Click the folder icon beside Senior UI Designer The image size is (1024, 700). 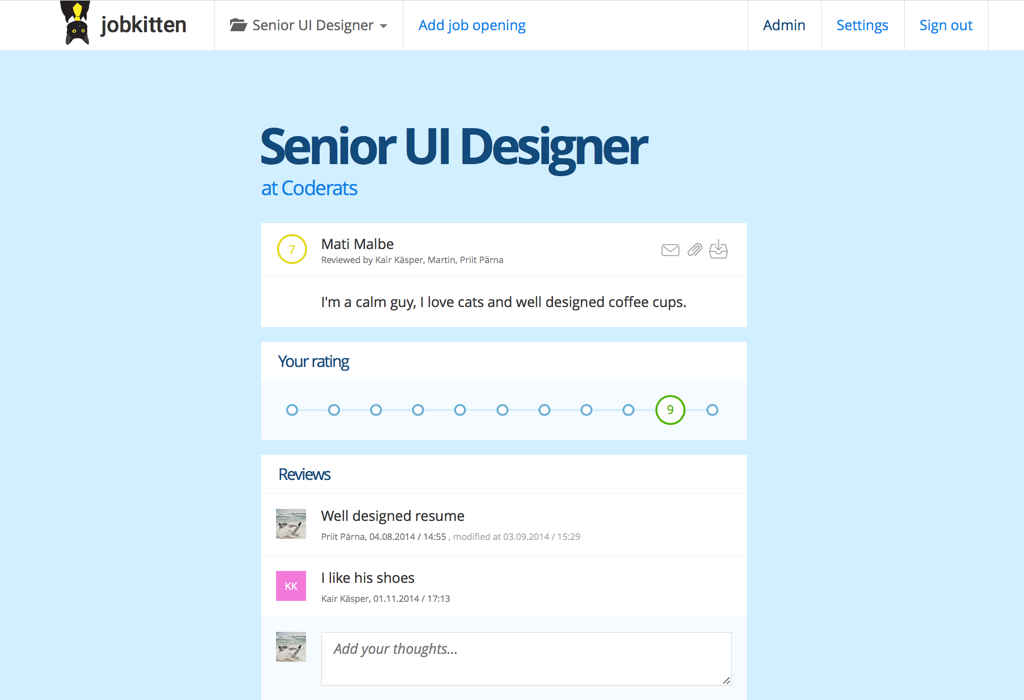click(238, 25)
